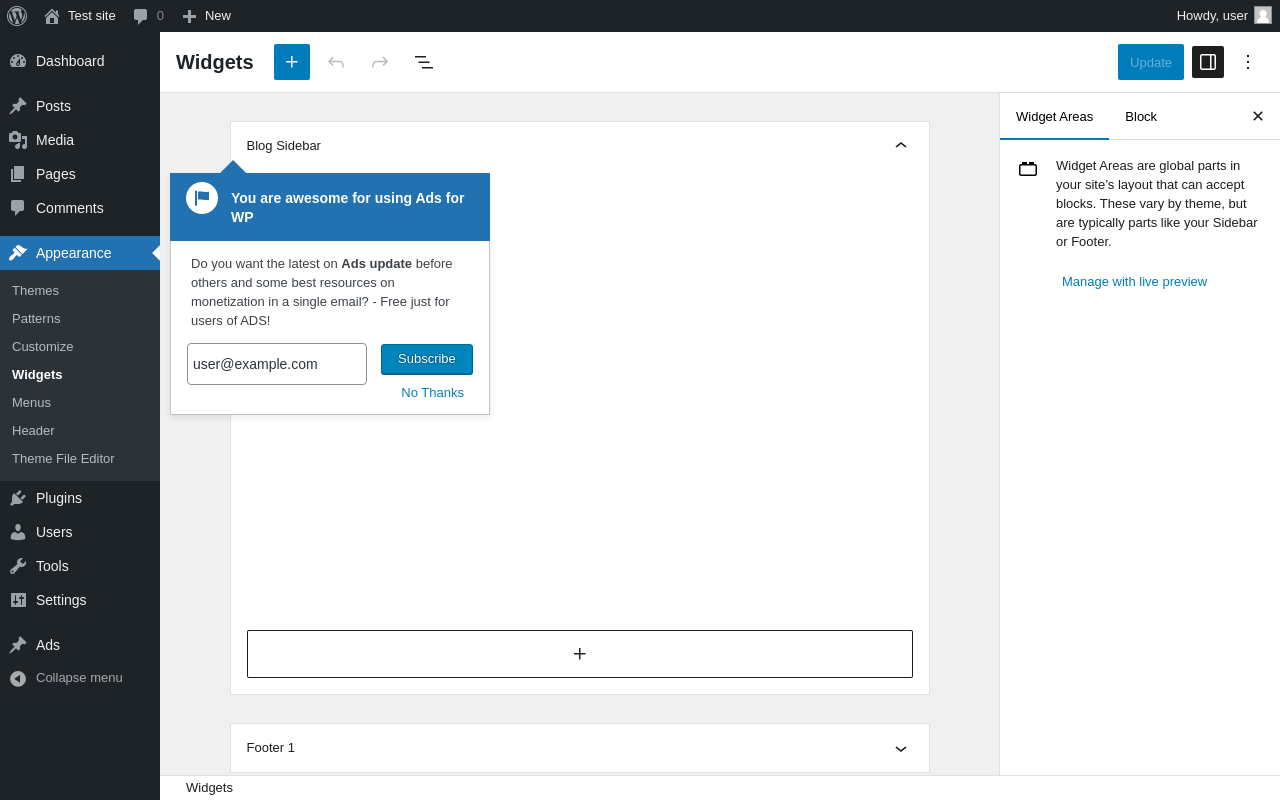This screenshot has height=800, width=1280.
Task: Open the three-dot Options menu
Action: 1248,62
